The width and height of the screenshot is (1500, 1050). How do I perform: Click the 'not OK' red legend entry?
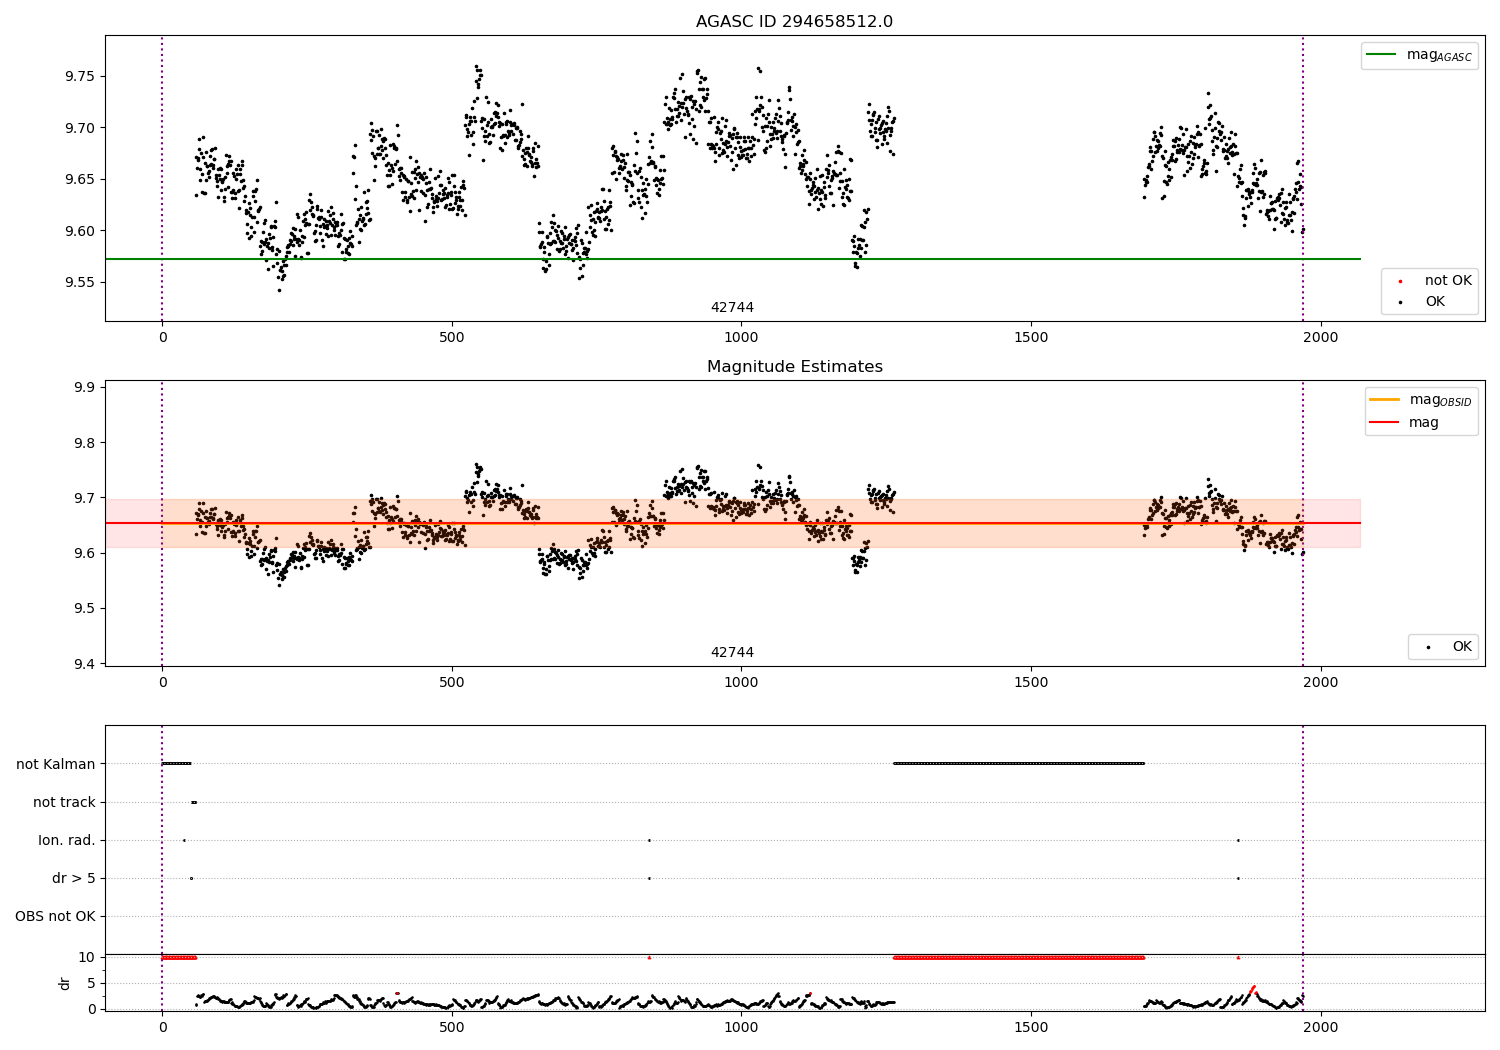pyautogui.click(x=1435, y=281)
